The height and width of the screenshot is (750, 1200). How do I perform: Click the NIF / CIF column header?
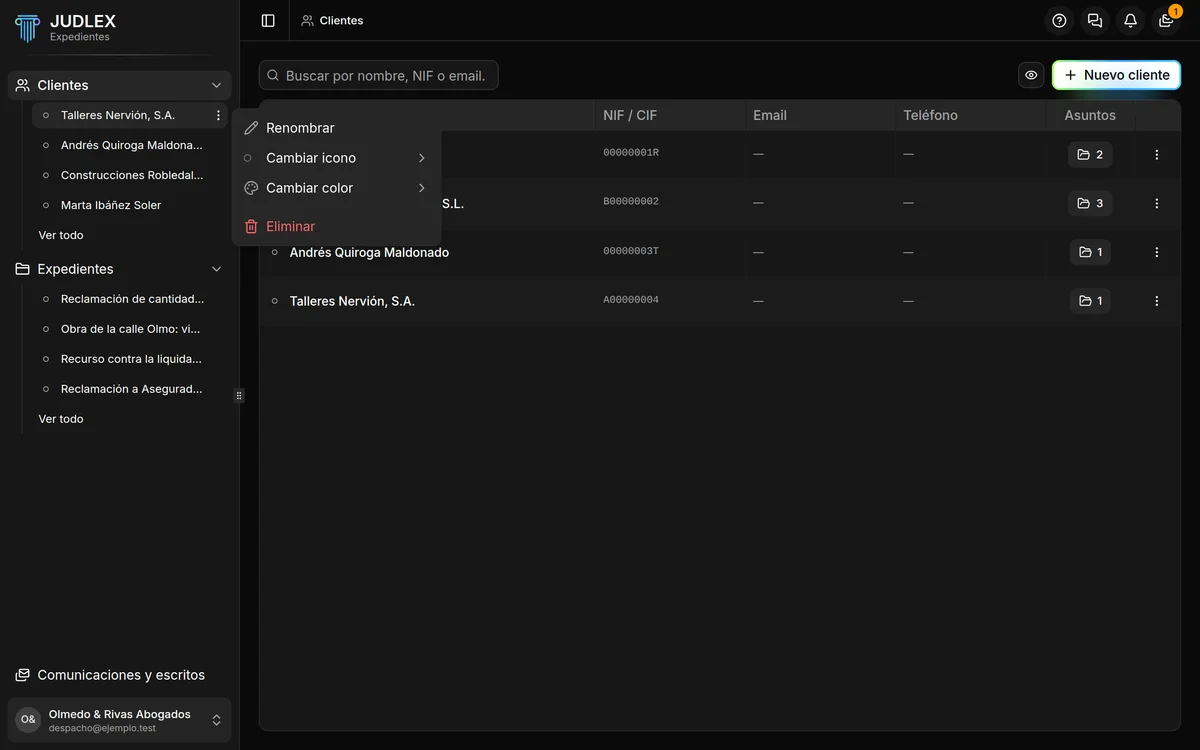point(630,115)
